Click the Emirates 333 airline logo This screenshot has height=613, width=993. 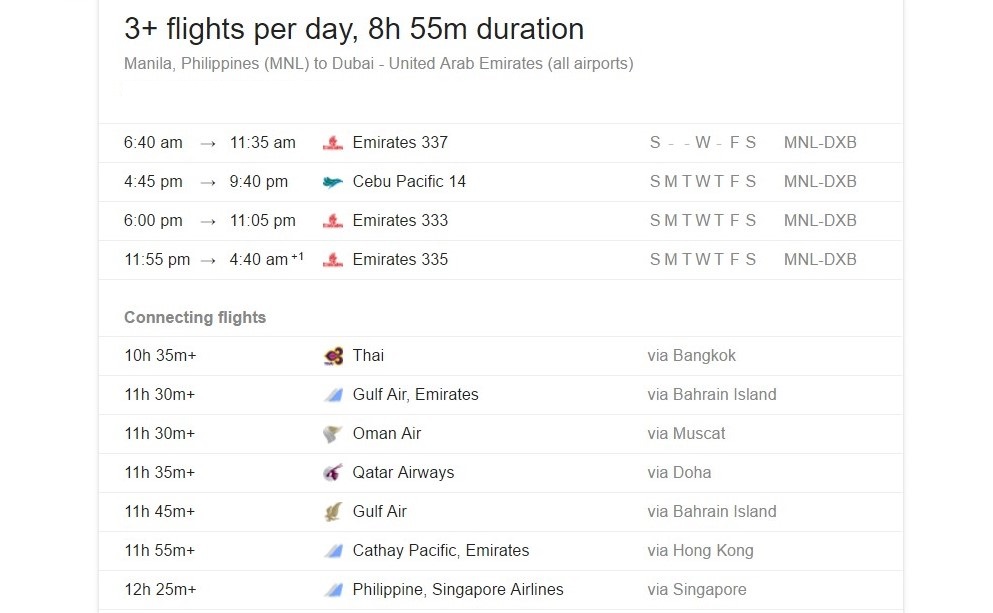[333, 221]
